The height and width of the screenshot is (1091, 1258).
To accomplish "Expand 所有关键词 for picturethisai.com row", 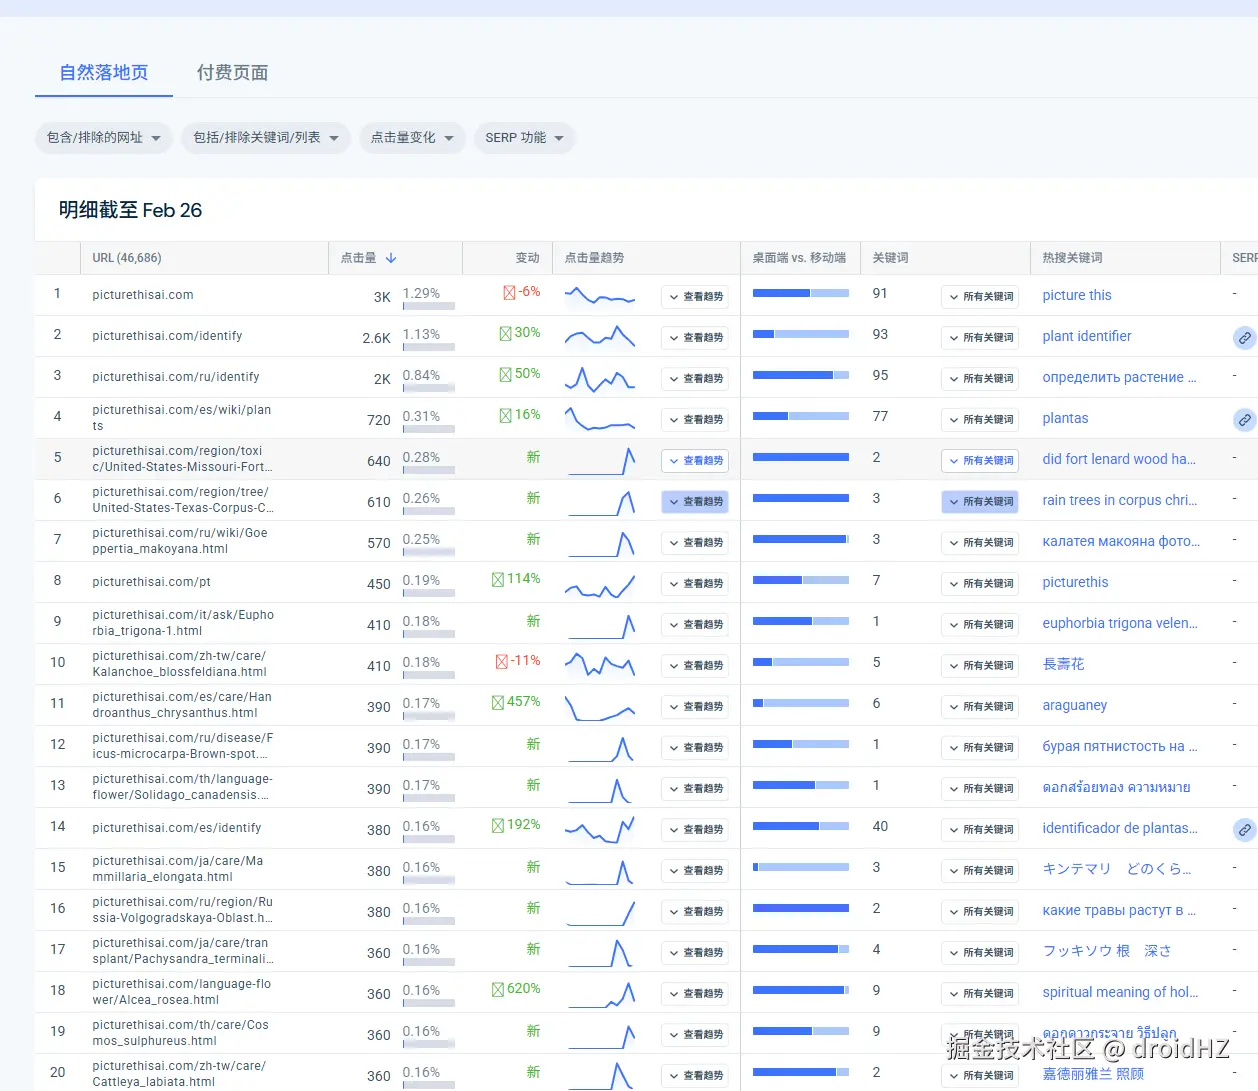I will coord(980,297).
